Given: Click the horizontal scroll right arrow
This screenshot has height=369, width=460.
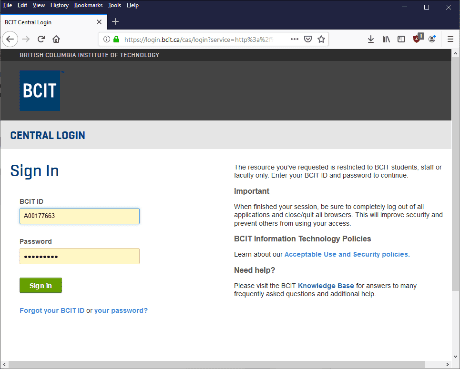Looking at the screenshot, I should 448,364.
